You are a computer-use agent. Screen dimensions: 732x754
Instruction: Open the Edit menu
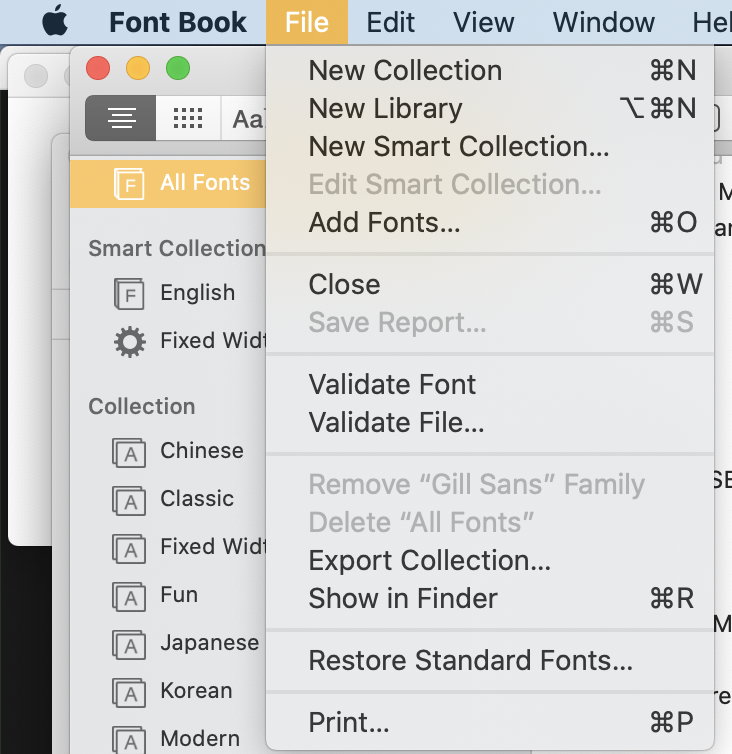point(391,22)
